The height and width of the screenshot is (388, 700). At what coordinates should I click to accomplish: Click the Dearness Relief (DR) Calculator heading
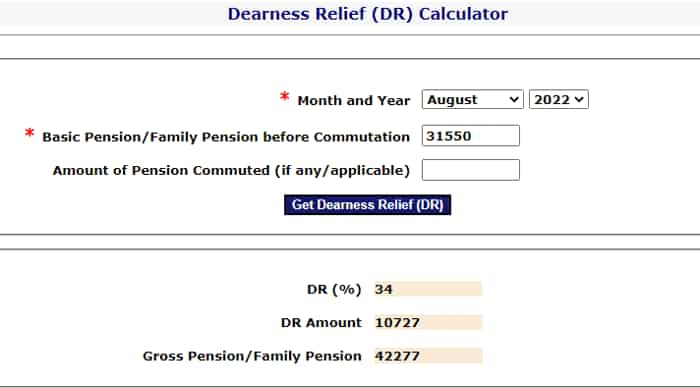[x=368, y=14]
